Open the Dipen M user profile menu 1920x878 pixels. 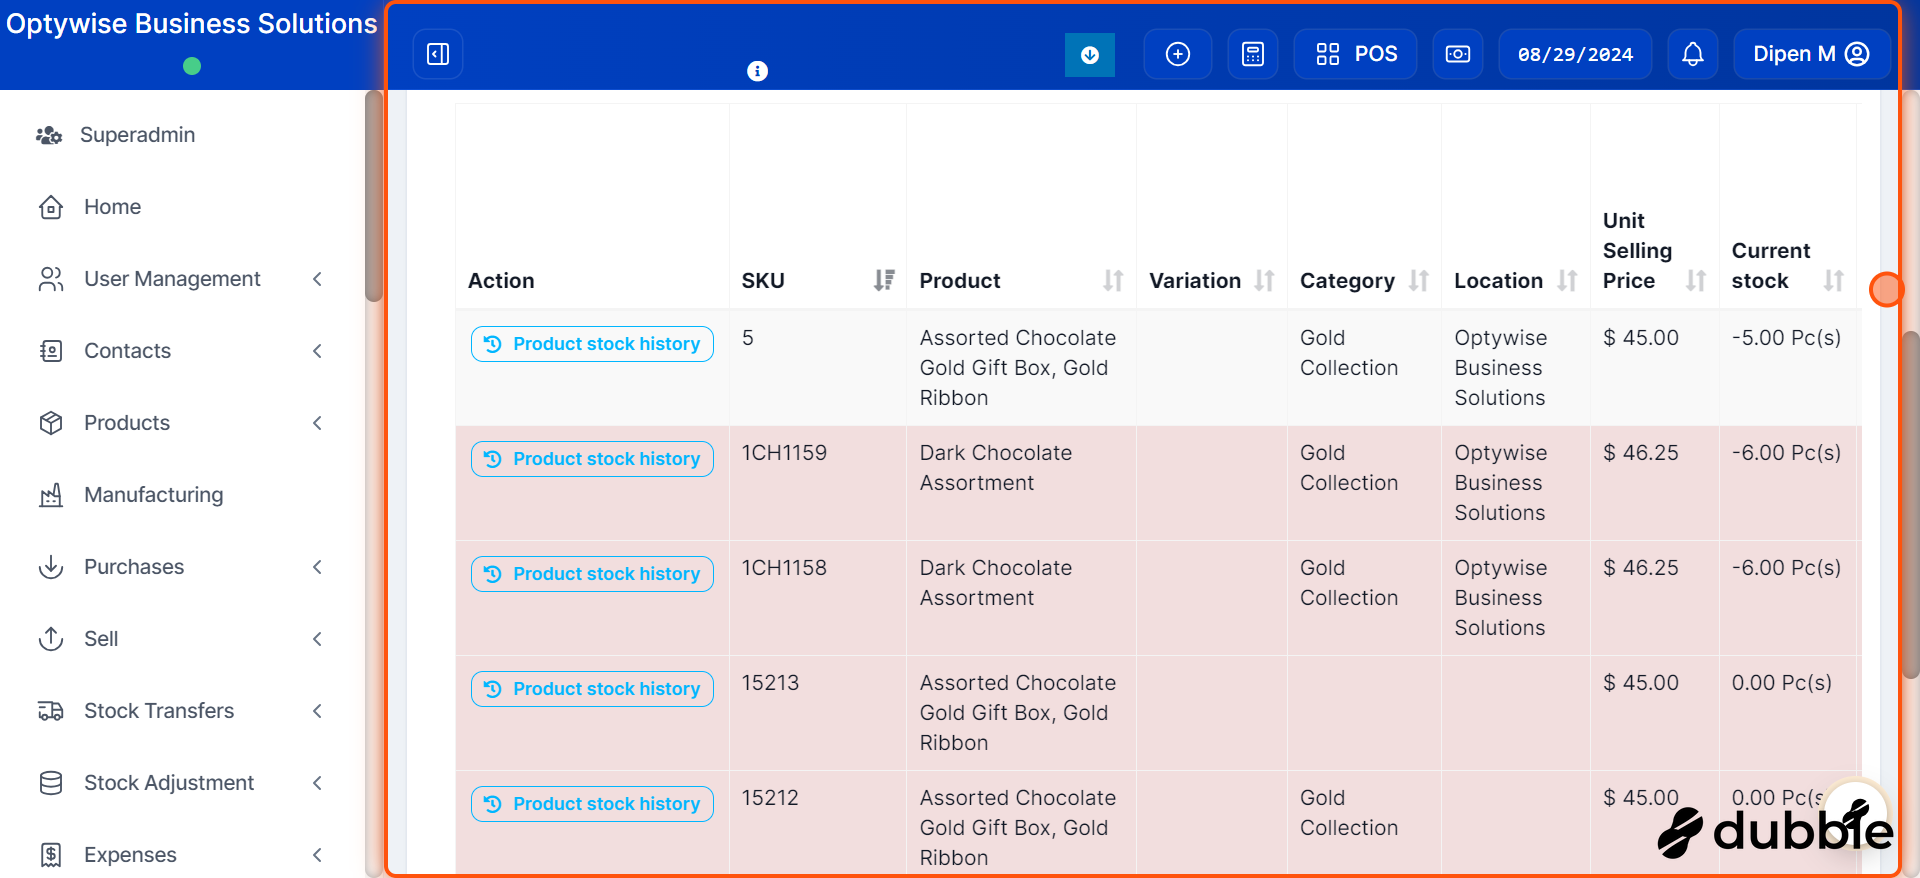tap(1811, 54)
